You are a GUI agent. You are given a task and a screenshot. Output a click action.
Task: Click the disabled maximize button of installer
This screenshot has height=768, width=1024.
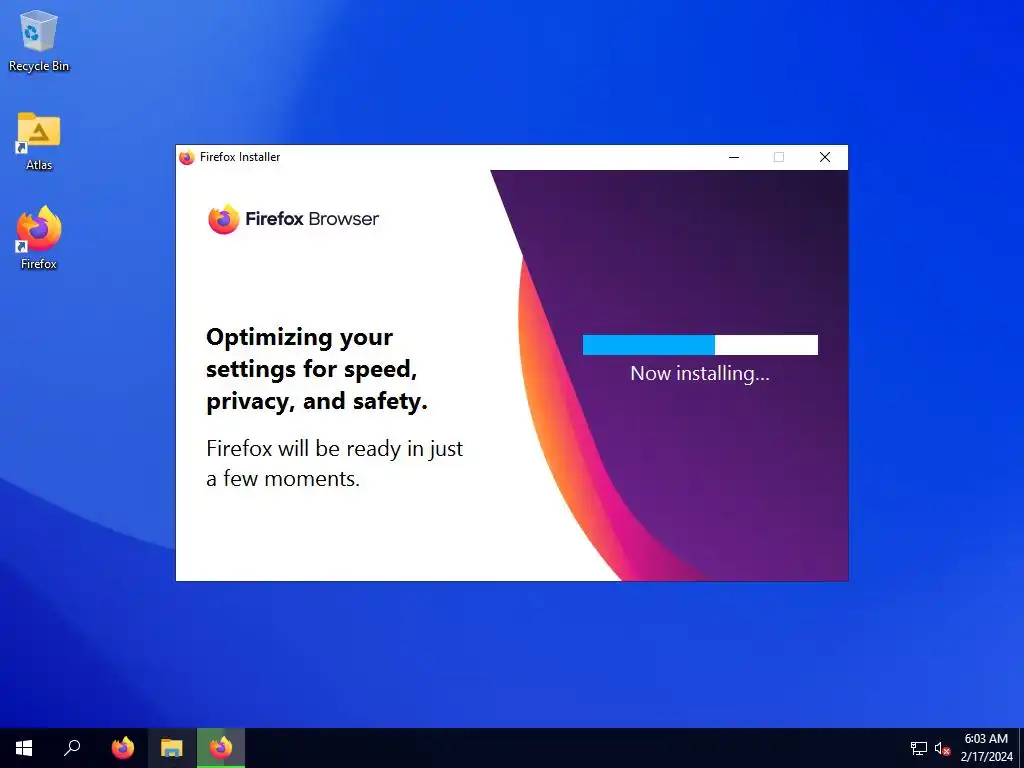pos(778,157)
